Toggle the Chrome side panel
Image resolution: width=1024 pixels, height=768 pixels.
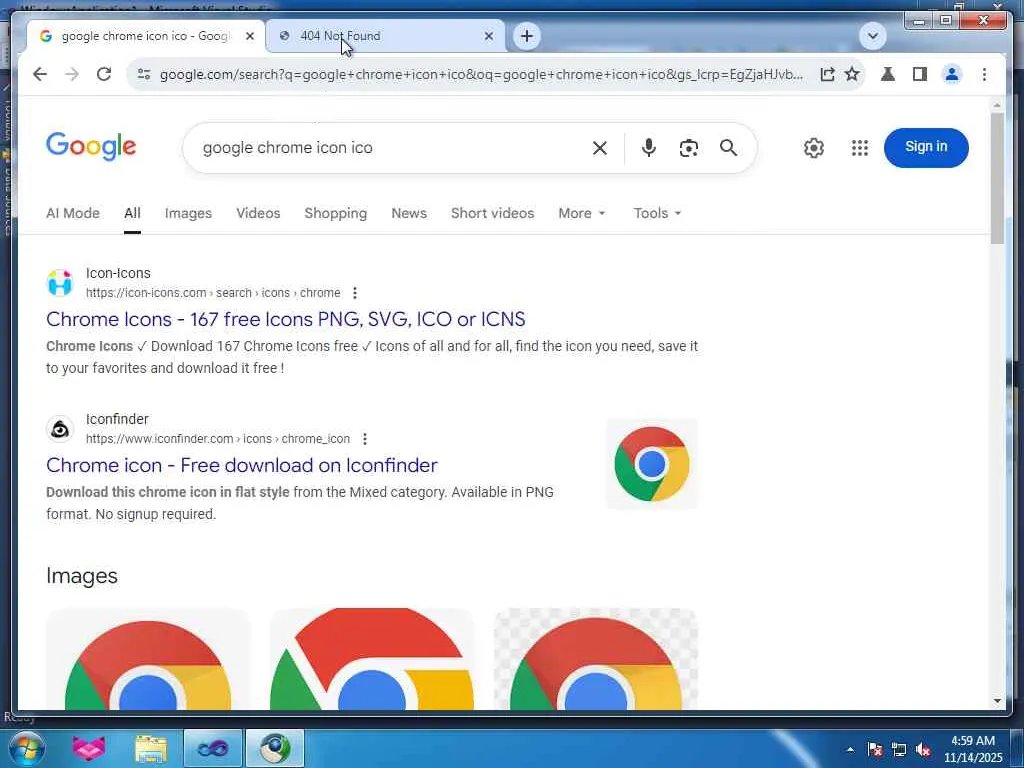(920, 74)
